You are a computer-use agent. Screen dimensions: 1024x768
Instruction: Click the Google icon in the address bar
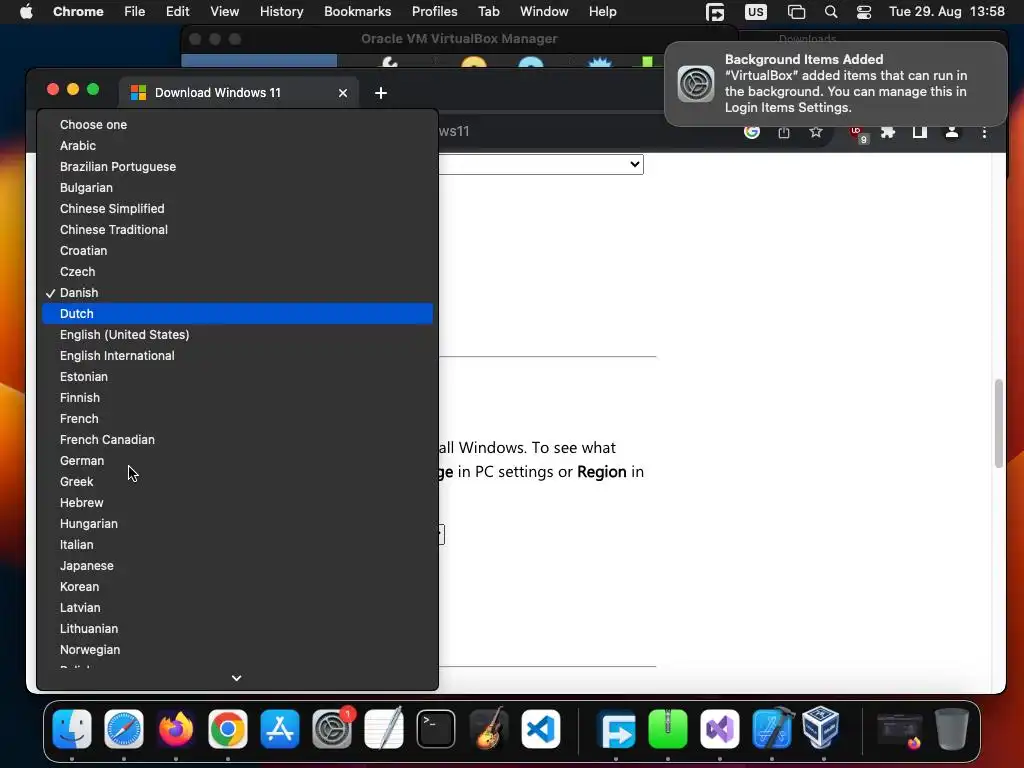point(752,133)
